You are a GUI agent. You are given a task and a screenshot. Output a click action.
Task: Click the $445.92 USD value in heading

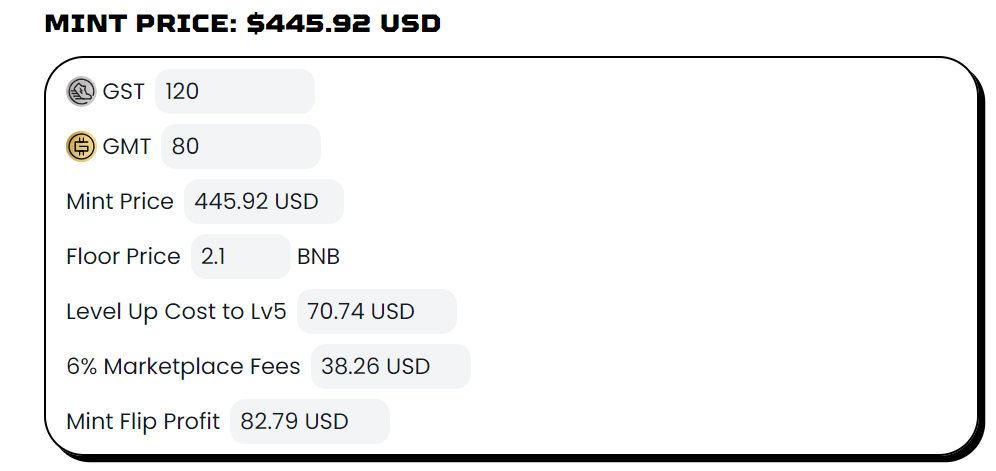344,24
